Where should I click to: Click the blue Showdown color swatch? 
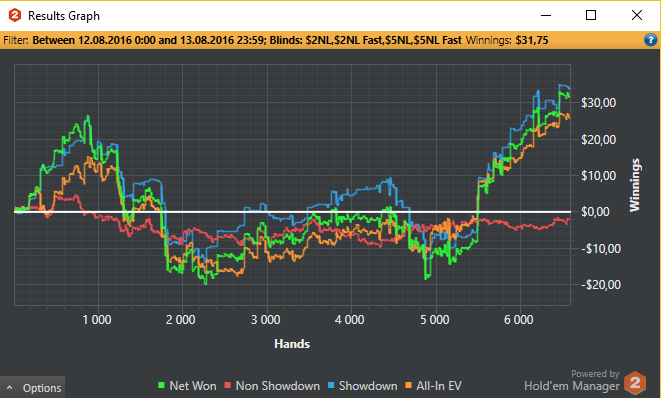tap(331, 385)
